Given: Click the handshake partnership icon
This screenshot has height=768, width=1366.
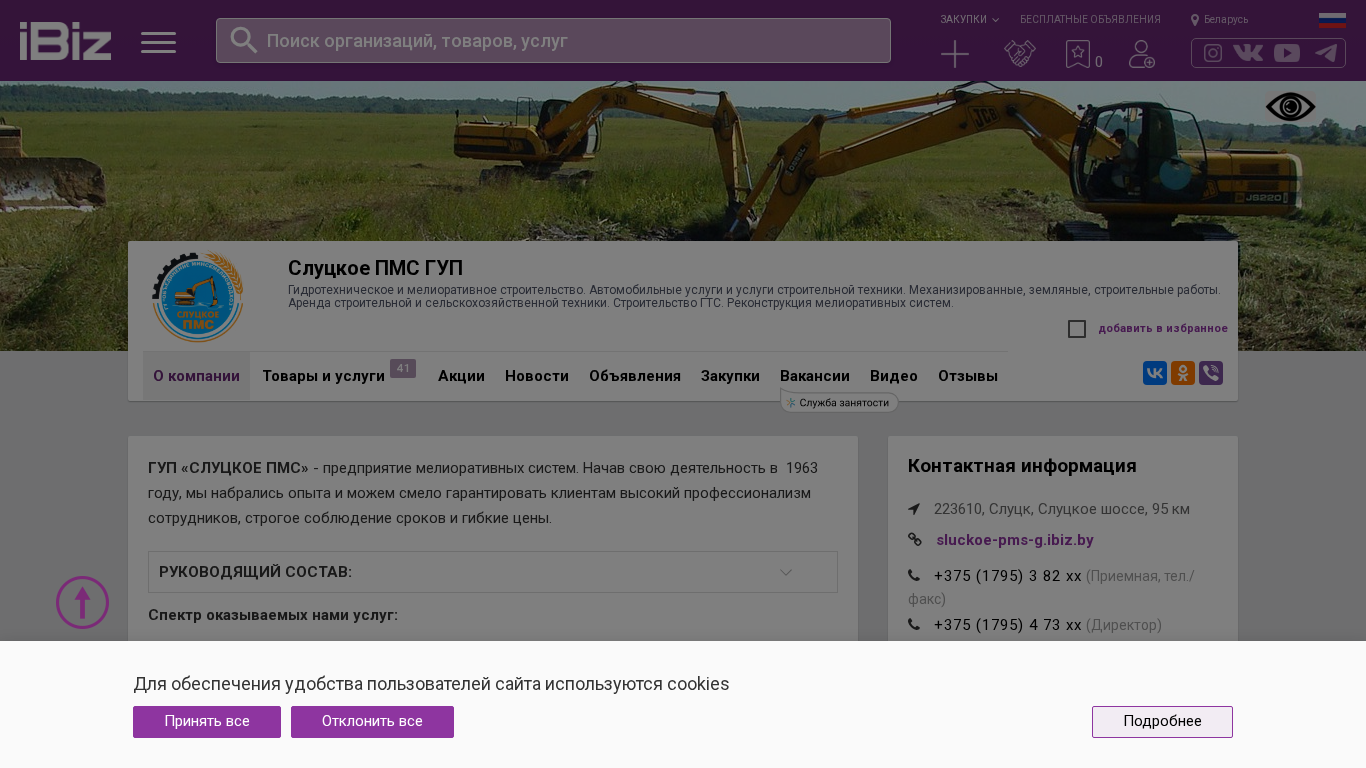Looking at the screenshot, I should pos(1019,54).
